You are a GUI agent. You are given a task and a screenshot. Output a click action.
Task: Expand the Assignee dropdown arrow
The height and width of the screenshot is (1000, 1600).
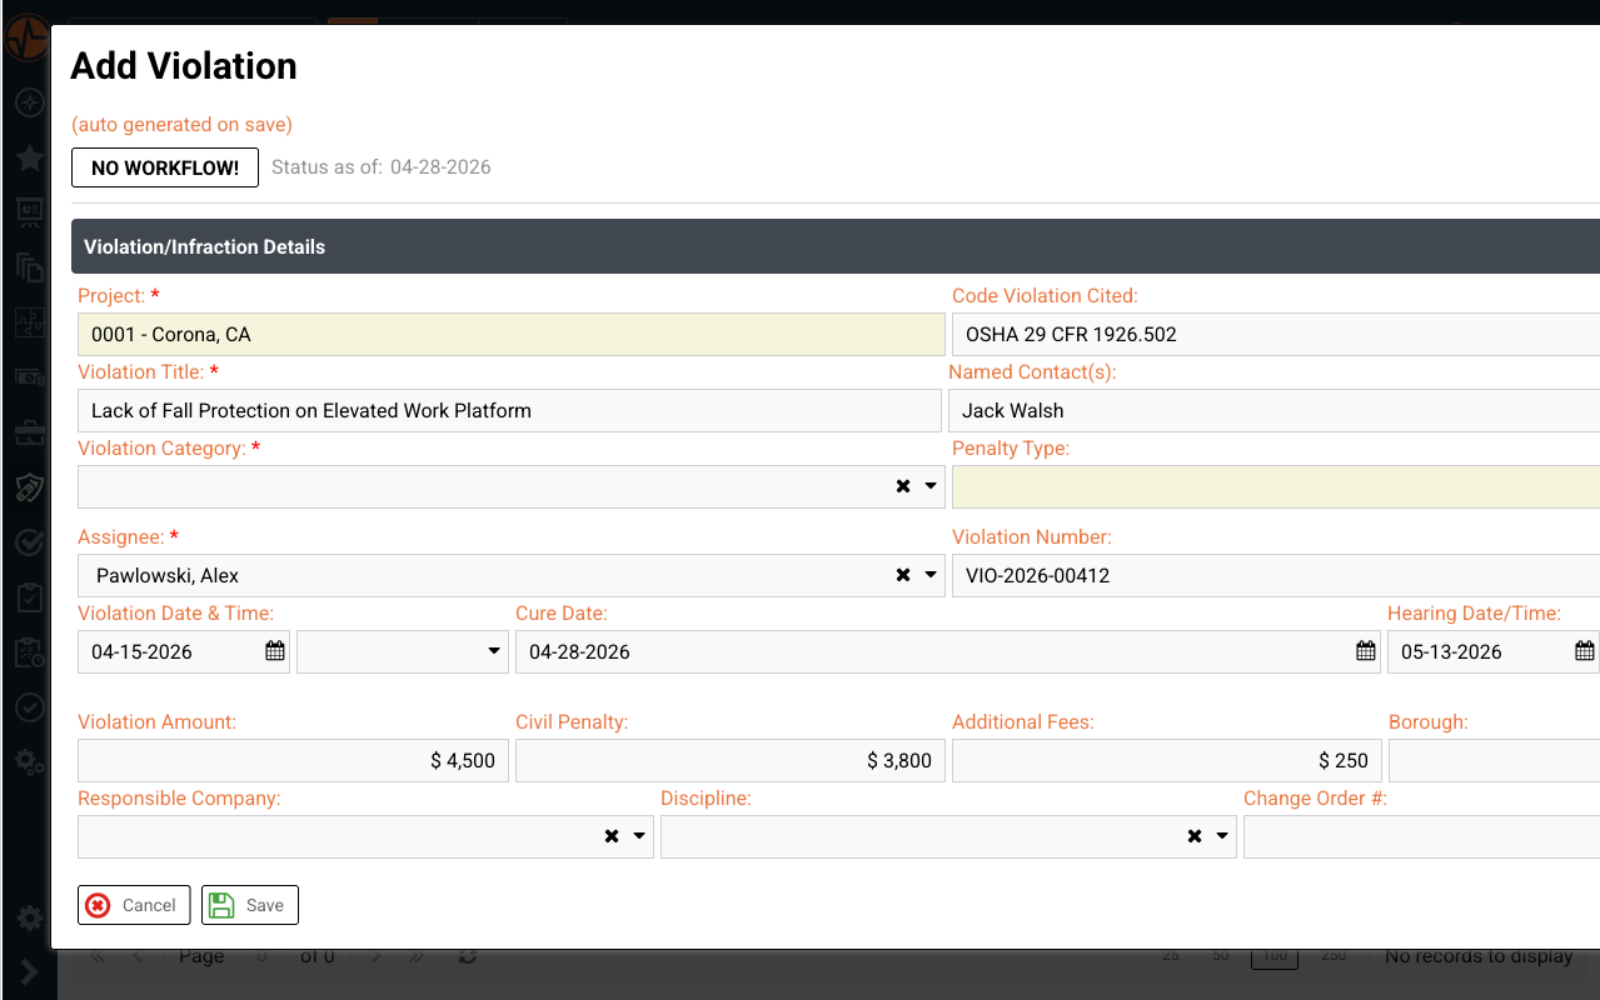coord(930,575)
